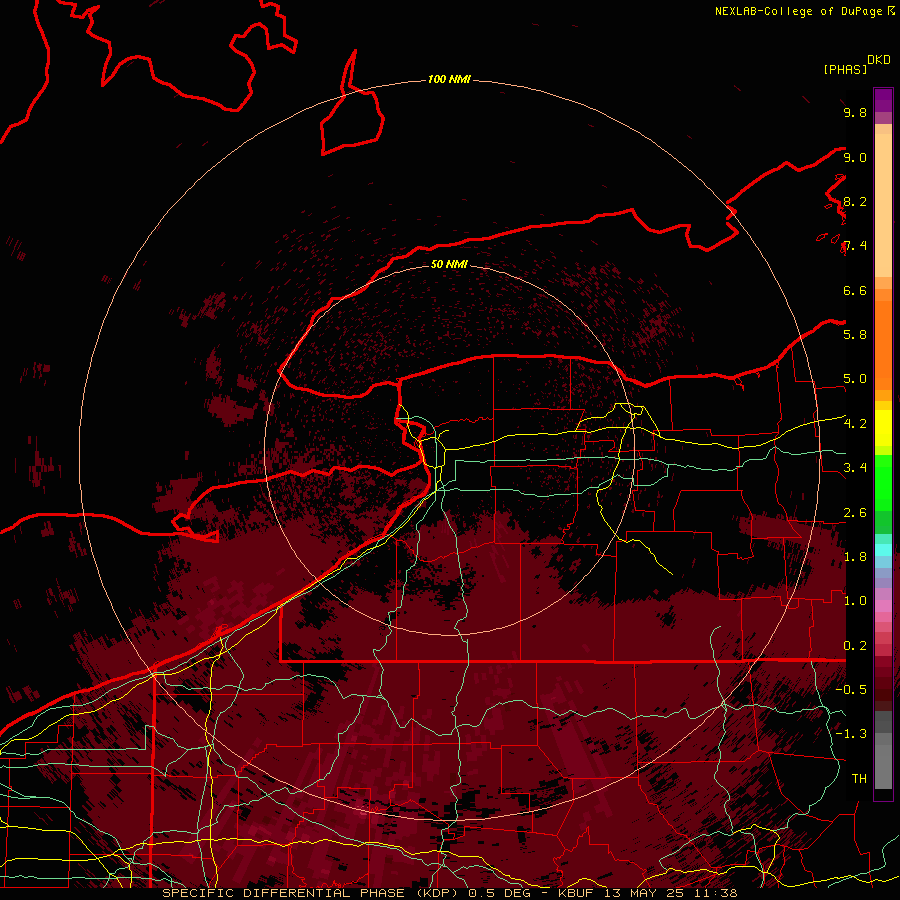Click the 5.8 value on color scale

pos(855,335)
